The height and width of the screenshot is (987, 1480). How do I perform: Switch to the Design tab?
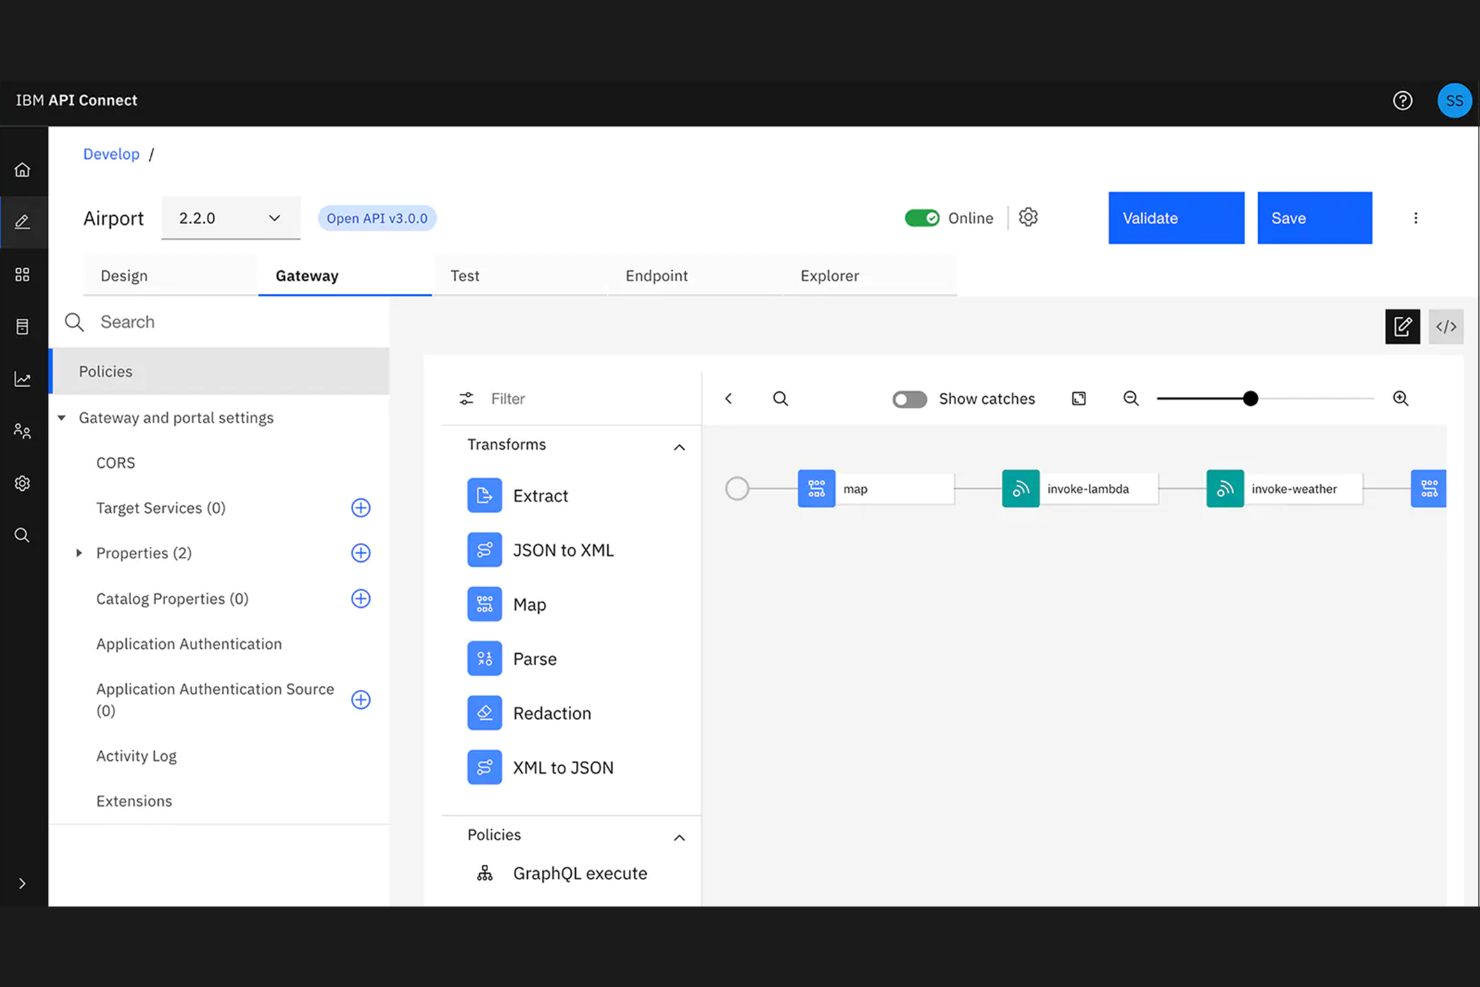click(x=170, y=276)
